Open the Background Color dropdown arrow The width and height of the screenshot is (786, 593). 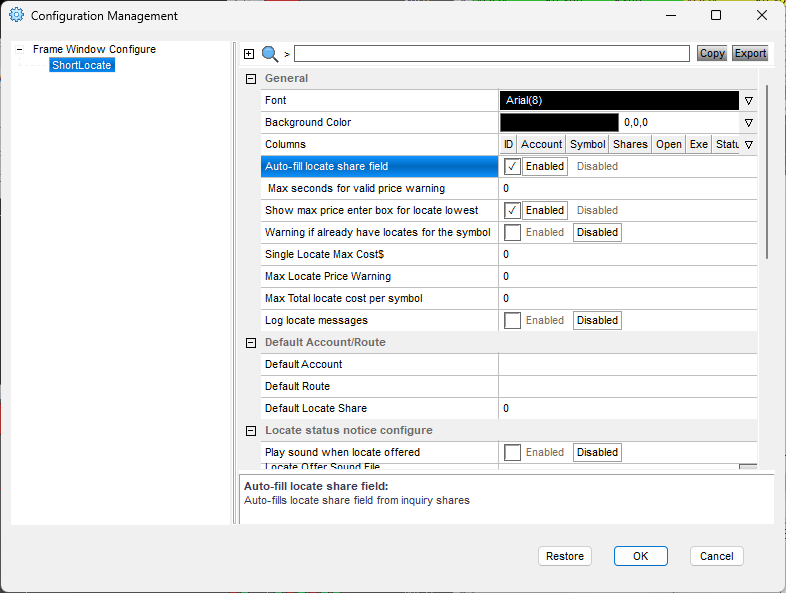(x=748, y=123)
